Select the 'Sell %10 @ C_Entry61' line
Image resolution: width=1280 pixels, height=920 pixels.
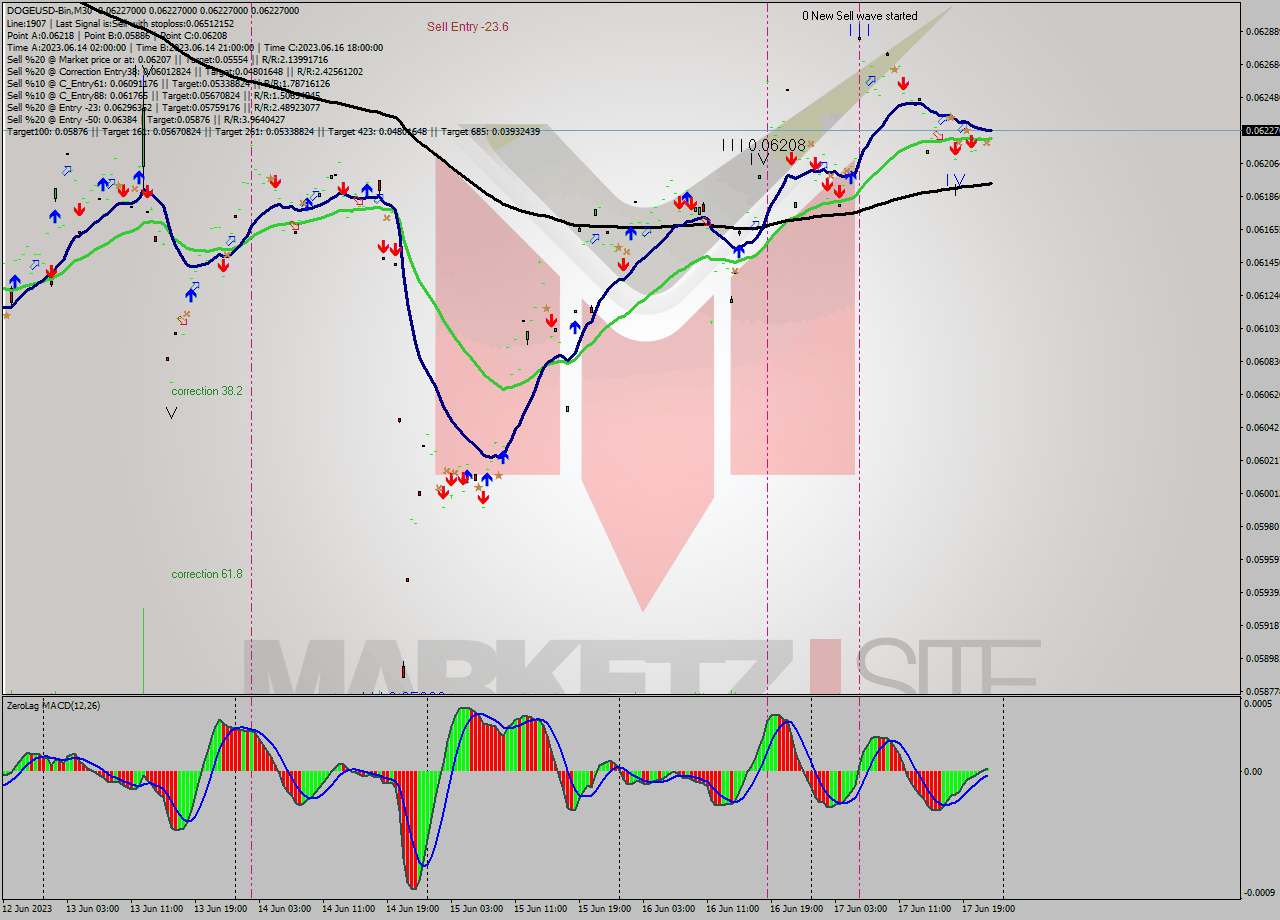tap(168, 83)
